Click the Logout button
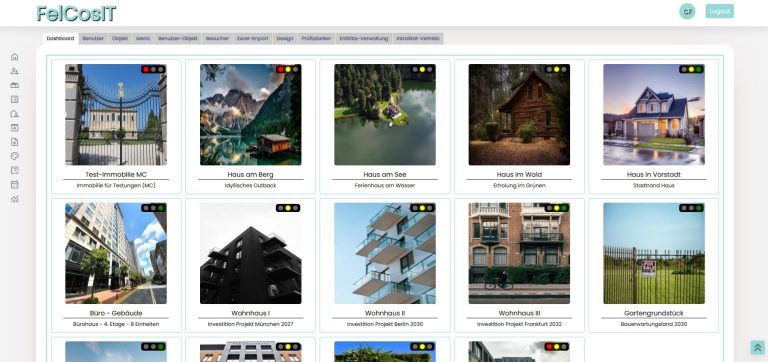The width and height of the screenshot is (768, 362). (x=720, y=11)
